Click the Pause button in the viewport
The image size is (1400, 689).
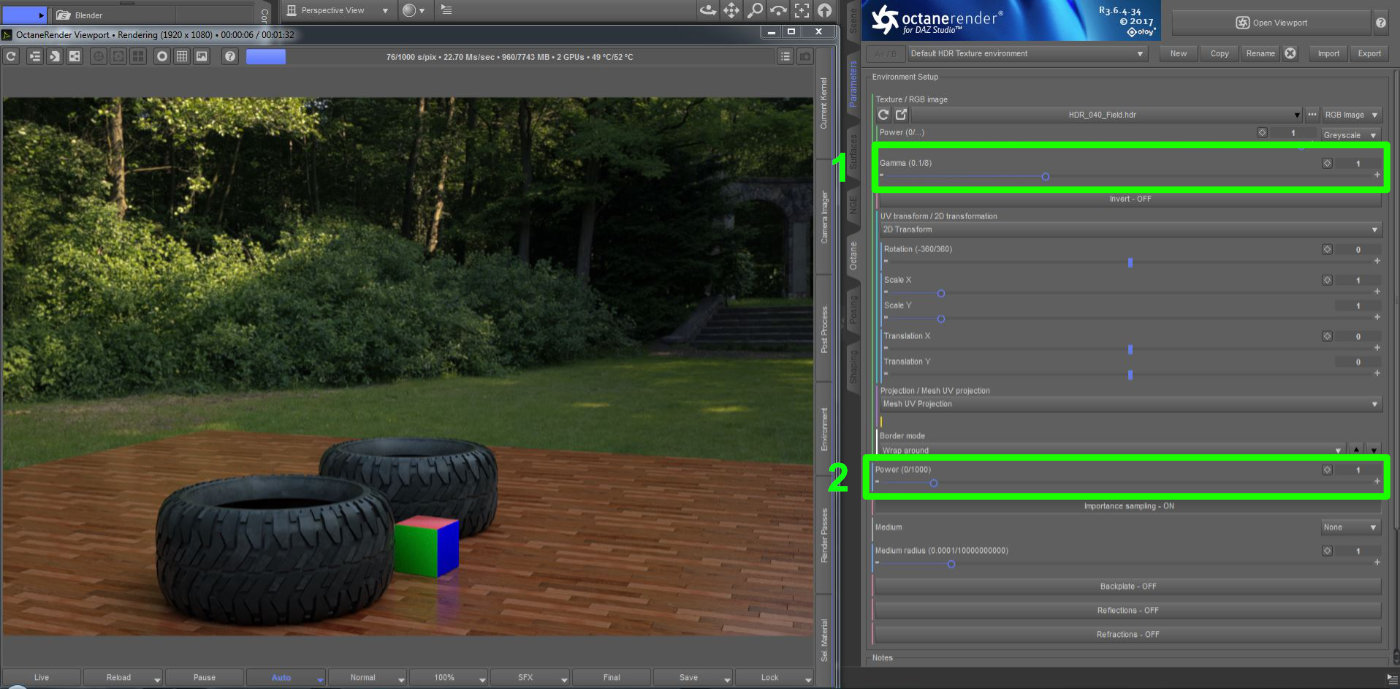(204, 677)
